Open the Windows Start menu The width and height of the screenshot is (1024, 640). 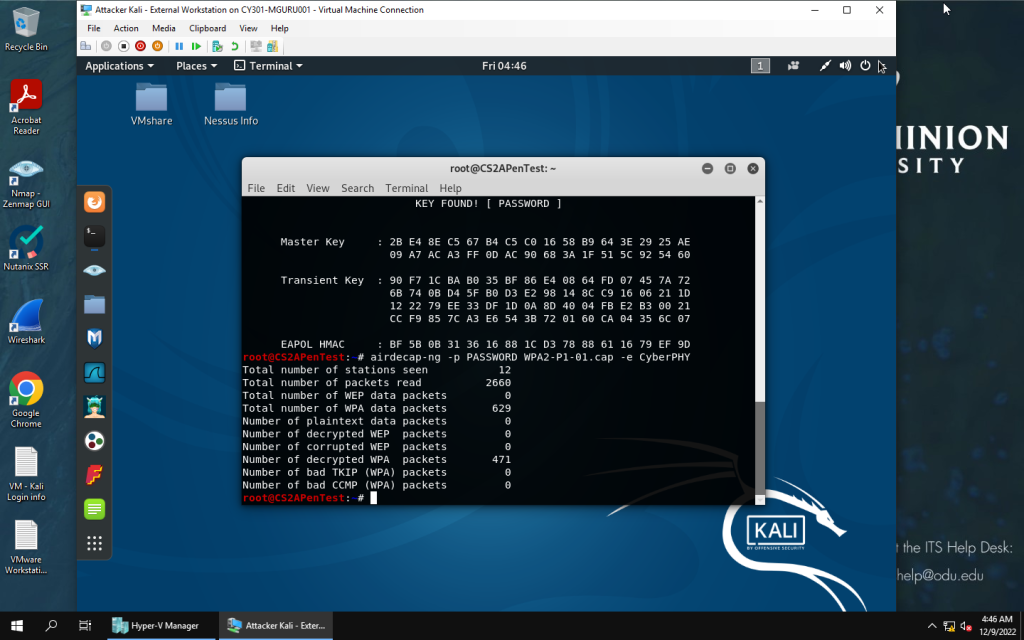click(x=17, y=626)
